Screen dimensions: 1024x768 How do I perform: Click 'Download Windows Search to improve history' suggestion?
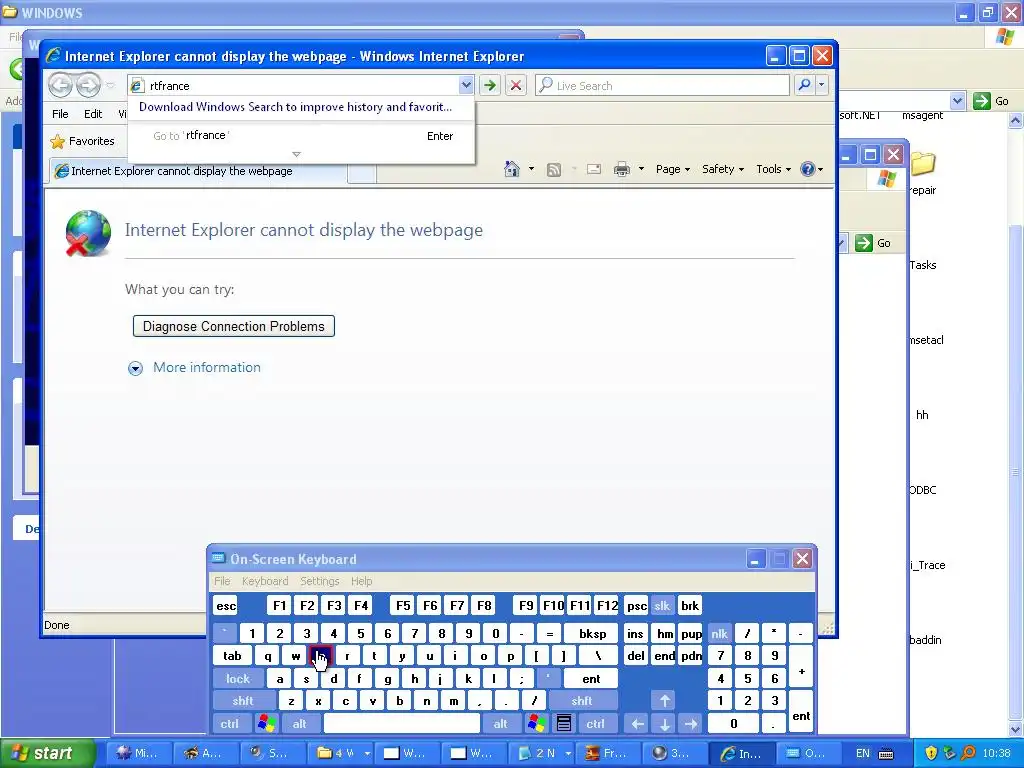(295, 107)
